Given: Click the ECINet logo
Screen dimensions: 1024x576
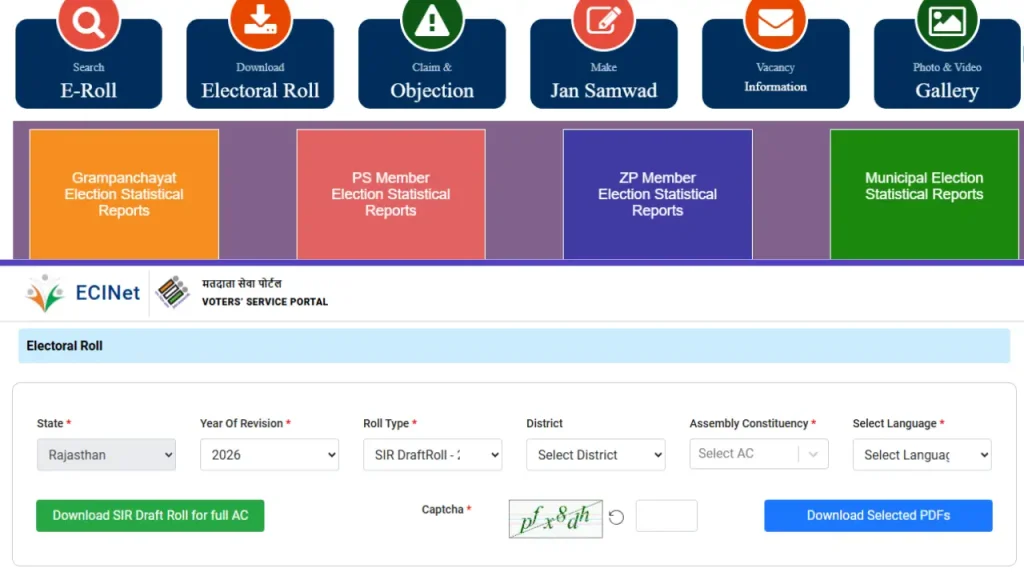Looking at the screenshot, I should (83, 293).
